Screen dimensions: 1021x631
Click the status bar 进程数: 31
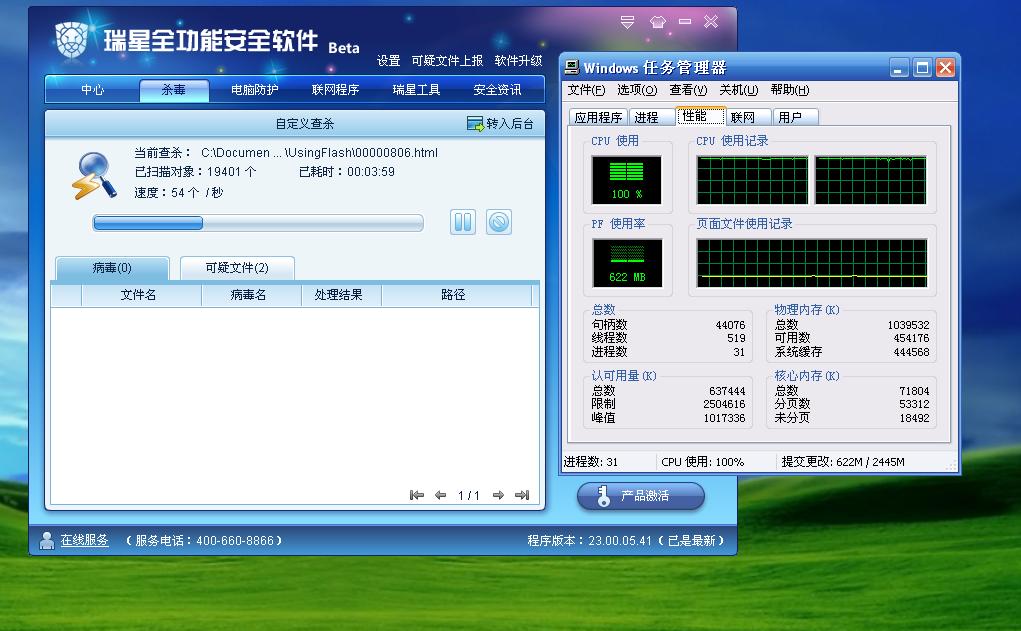(591, 462)
